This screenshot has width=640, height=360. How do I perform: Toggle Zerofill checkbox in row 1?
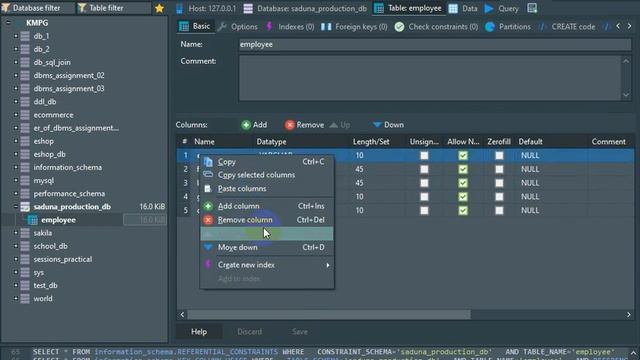click(499, 156)
